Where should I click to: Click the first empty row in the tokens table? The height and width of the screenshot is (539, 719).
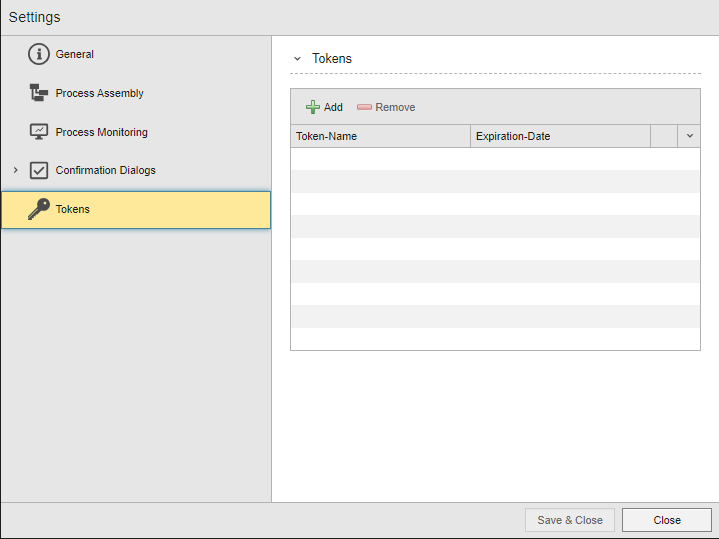495,159
